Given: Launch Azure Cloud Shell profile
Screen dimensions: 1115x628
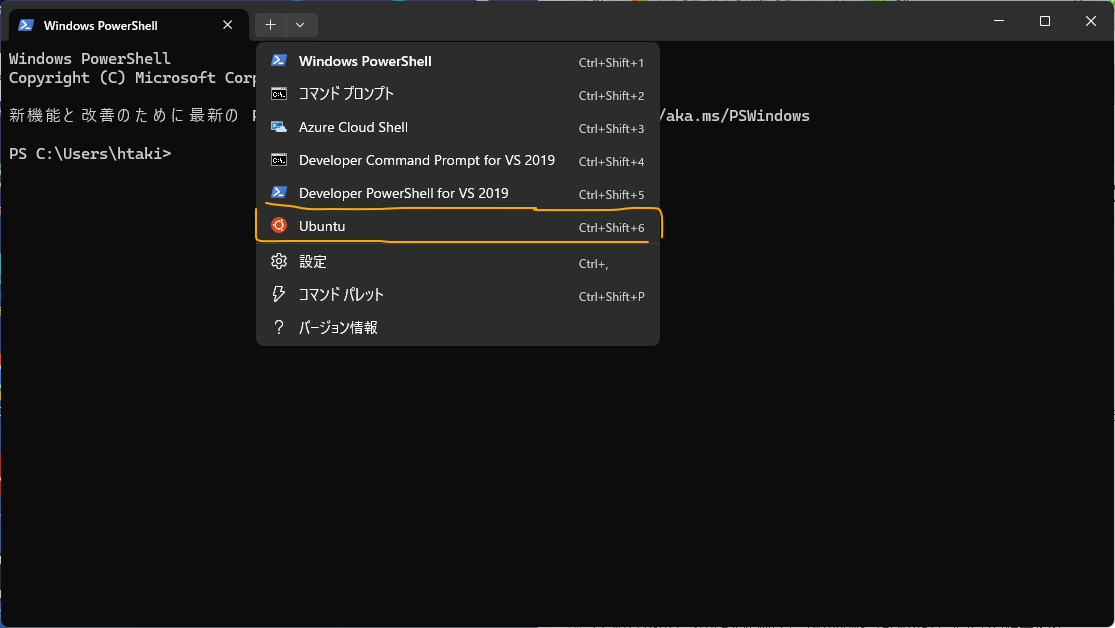Looking at the screenshot, I should 458,127.
